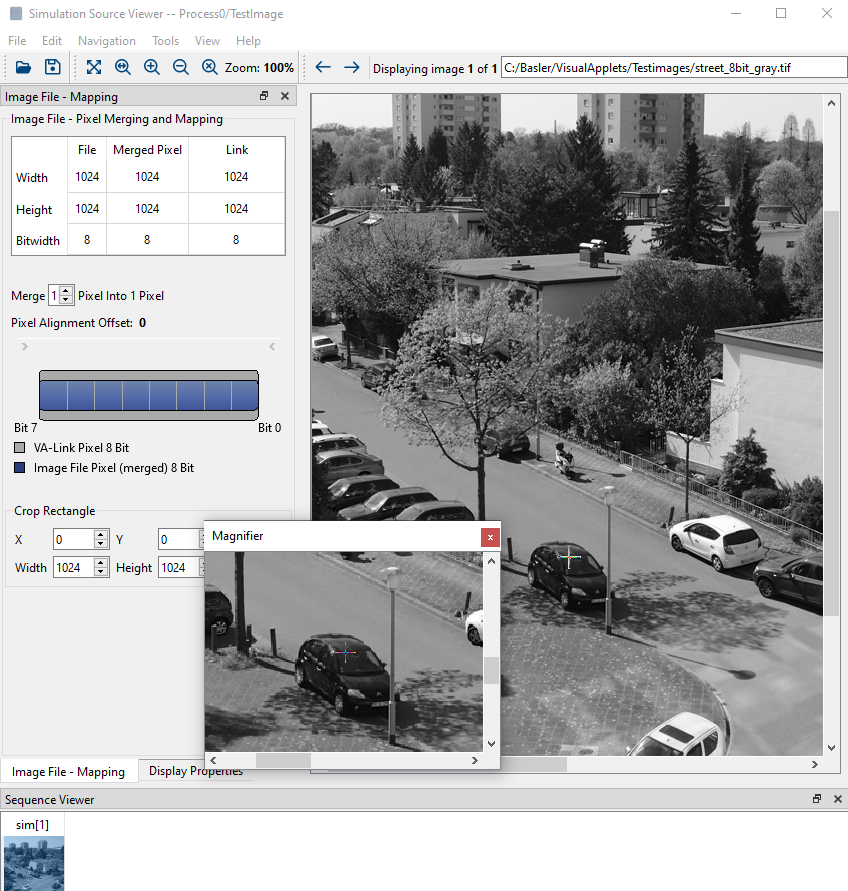Close the Magnifier window
This screenshot has height=891, width=848.
(x=490, y=537)
